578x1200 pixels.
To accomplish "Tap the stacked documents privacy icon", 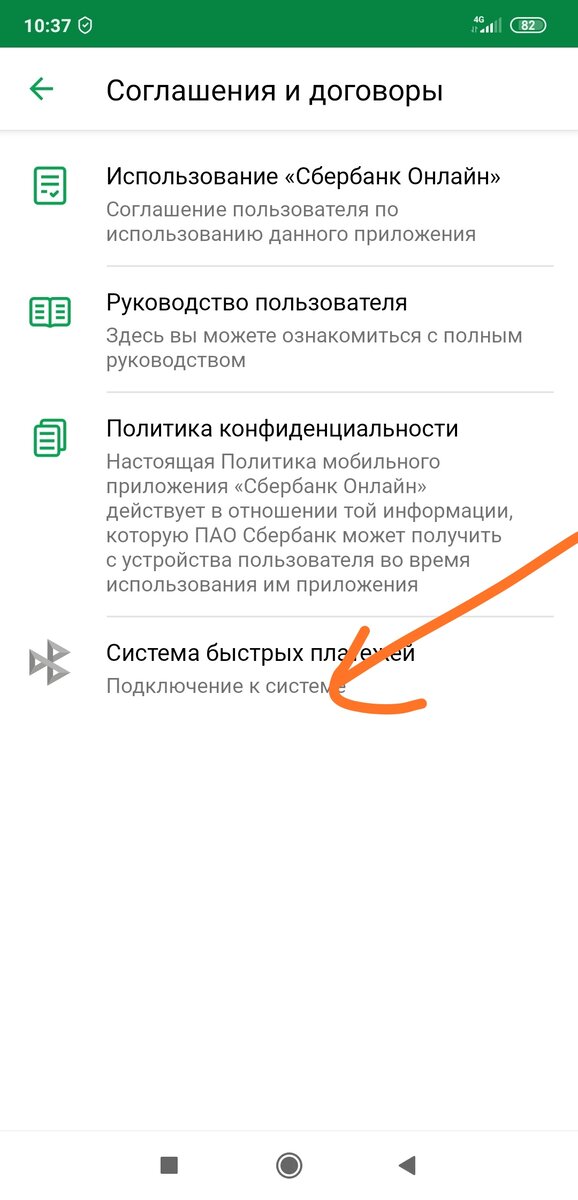I will (50, 437).
